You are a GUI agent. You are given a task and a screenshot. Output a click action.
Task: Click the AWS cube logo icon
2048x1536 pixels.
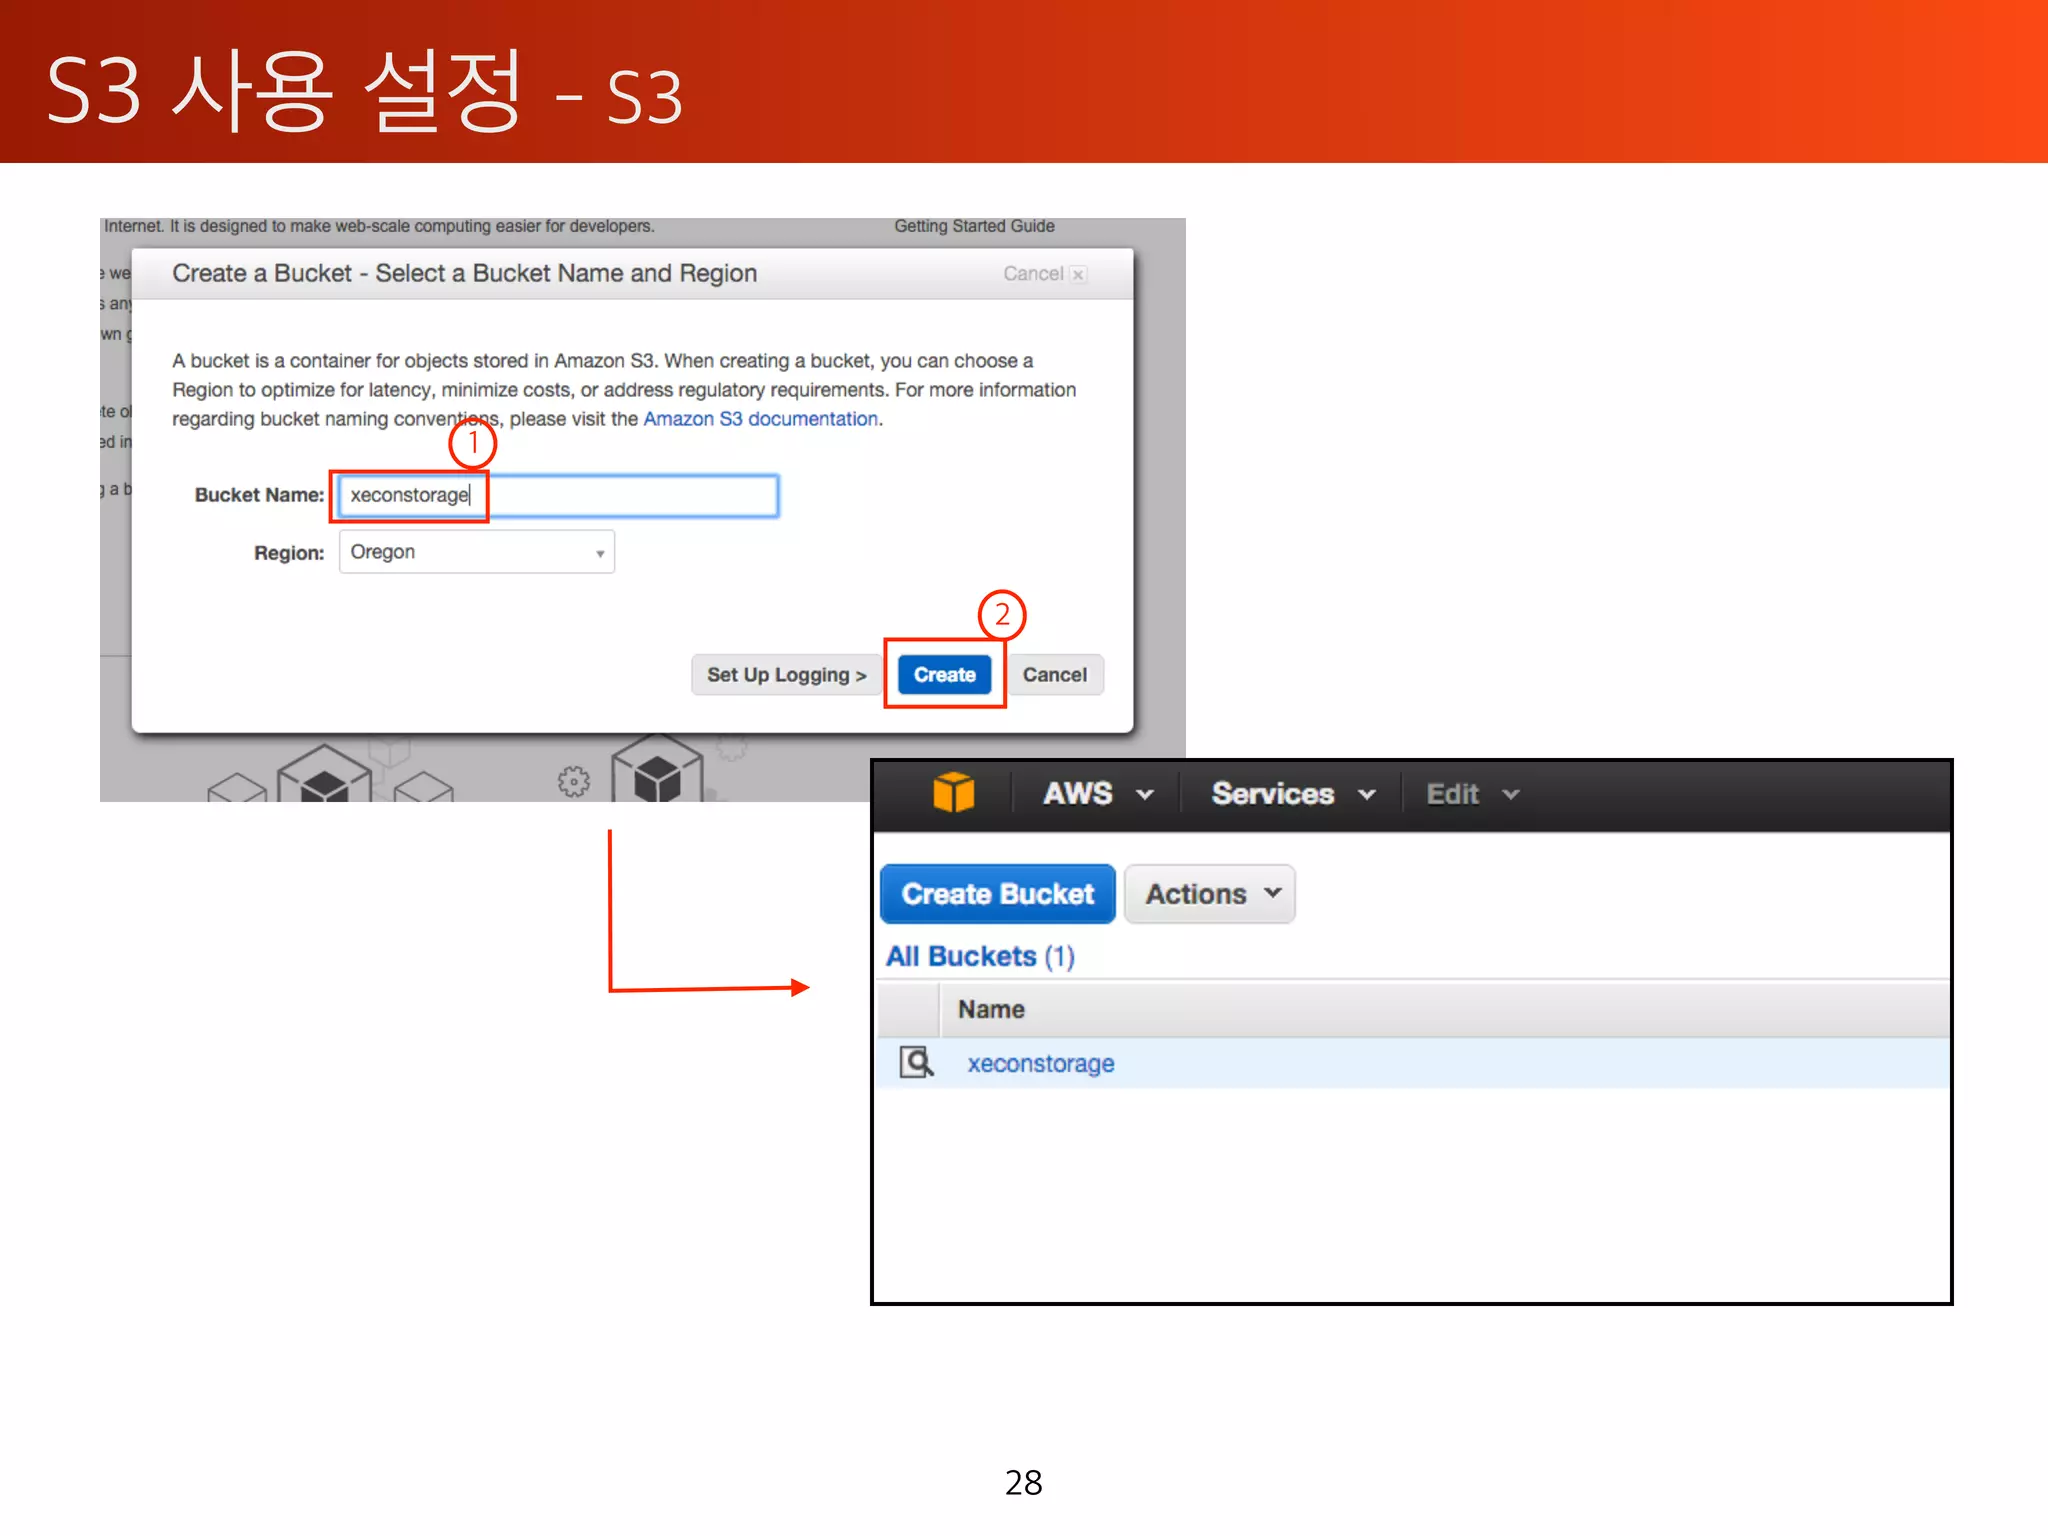[953, 792]
